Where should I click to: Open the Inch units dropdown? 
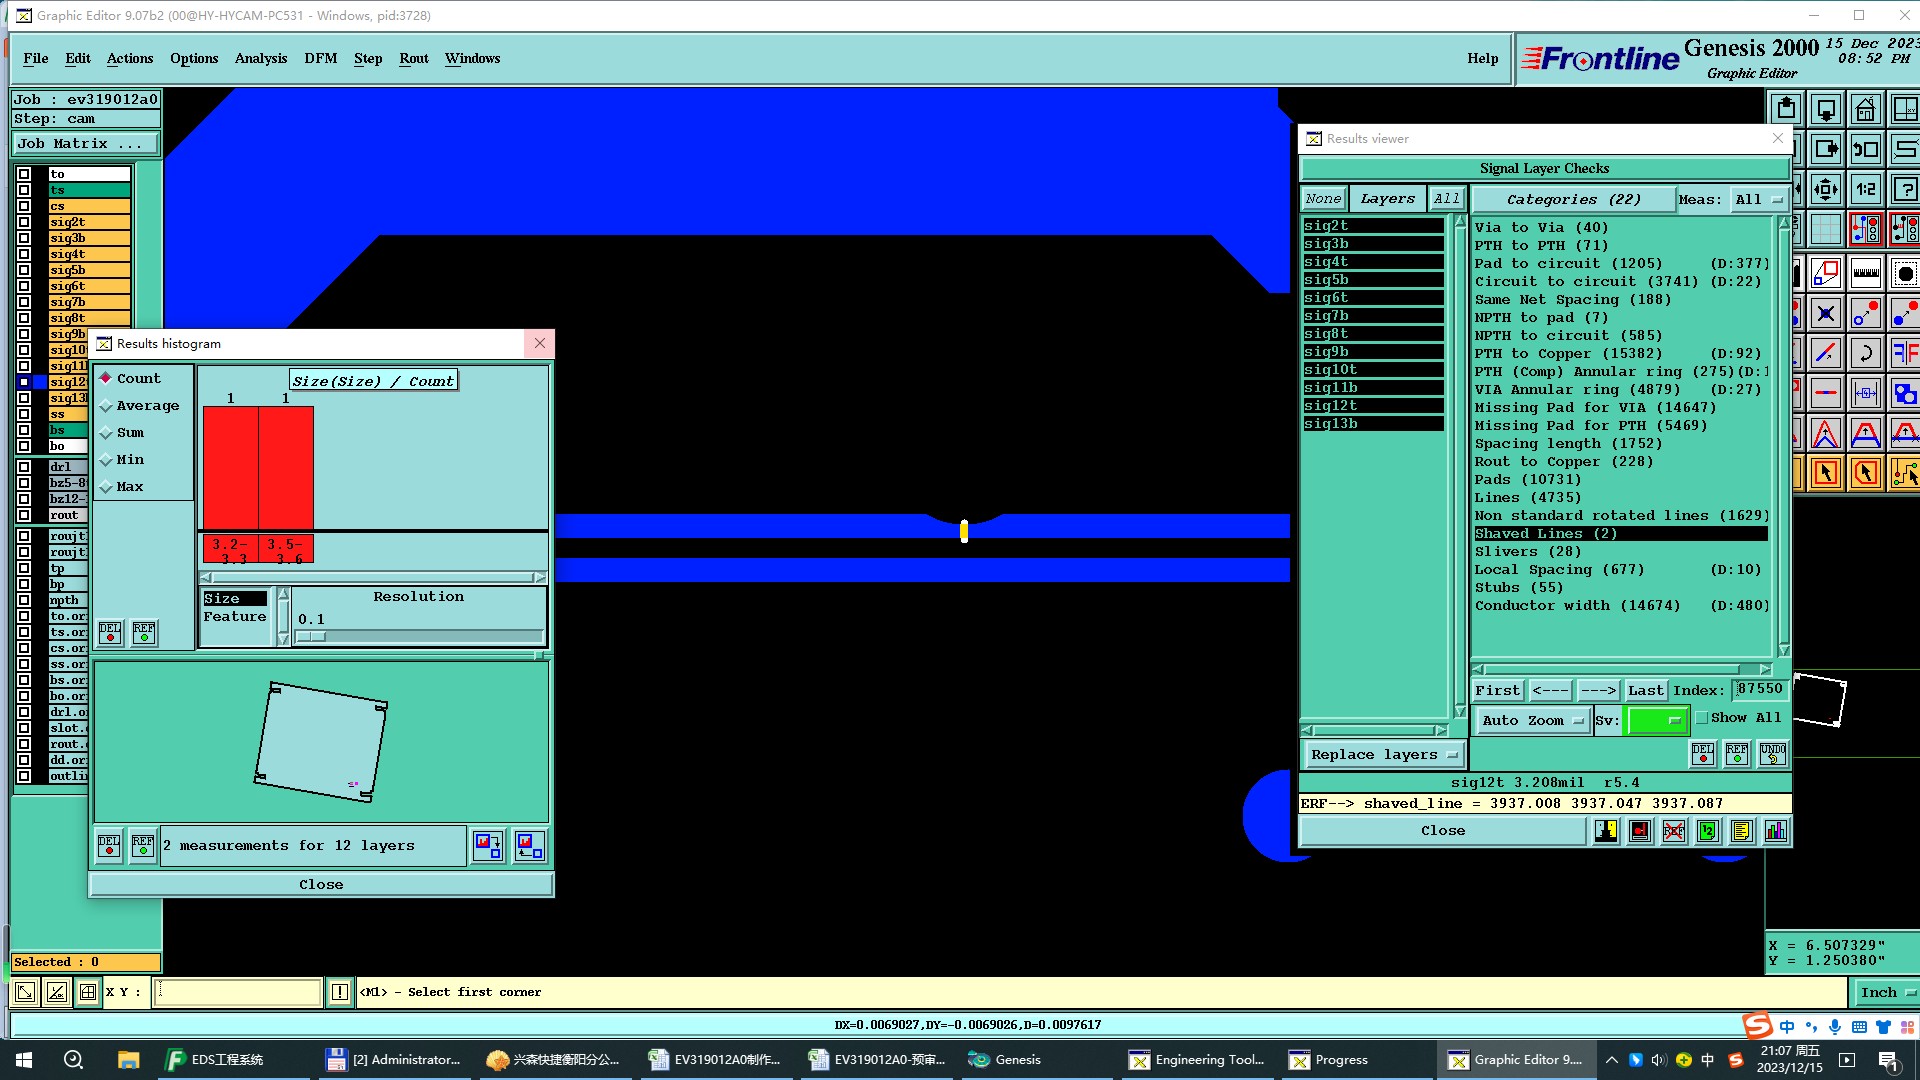click(1886, 992)
